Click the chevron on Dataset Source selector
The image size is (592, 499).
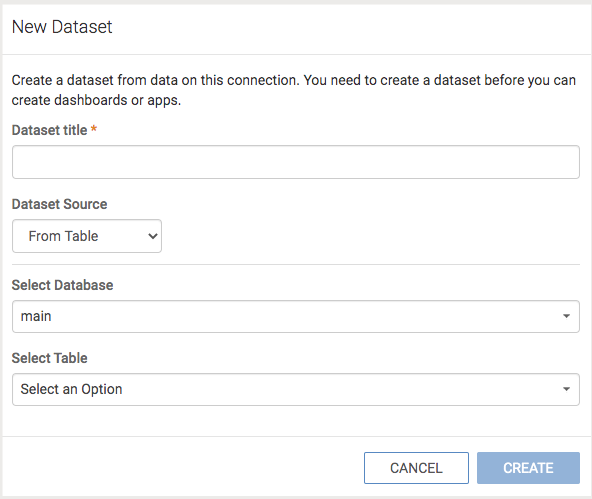(x=153, y=236)
